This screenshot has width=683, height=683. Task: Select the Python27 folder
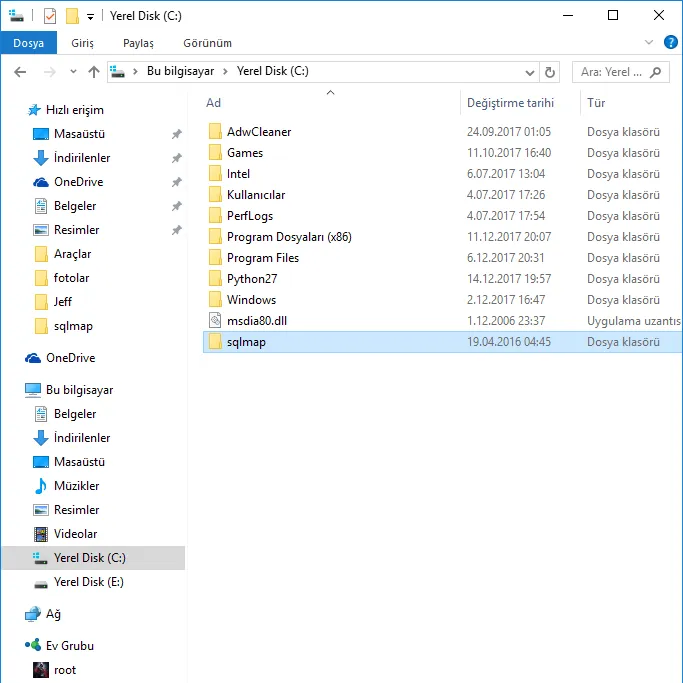click(252, 278)
